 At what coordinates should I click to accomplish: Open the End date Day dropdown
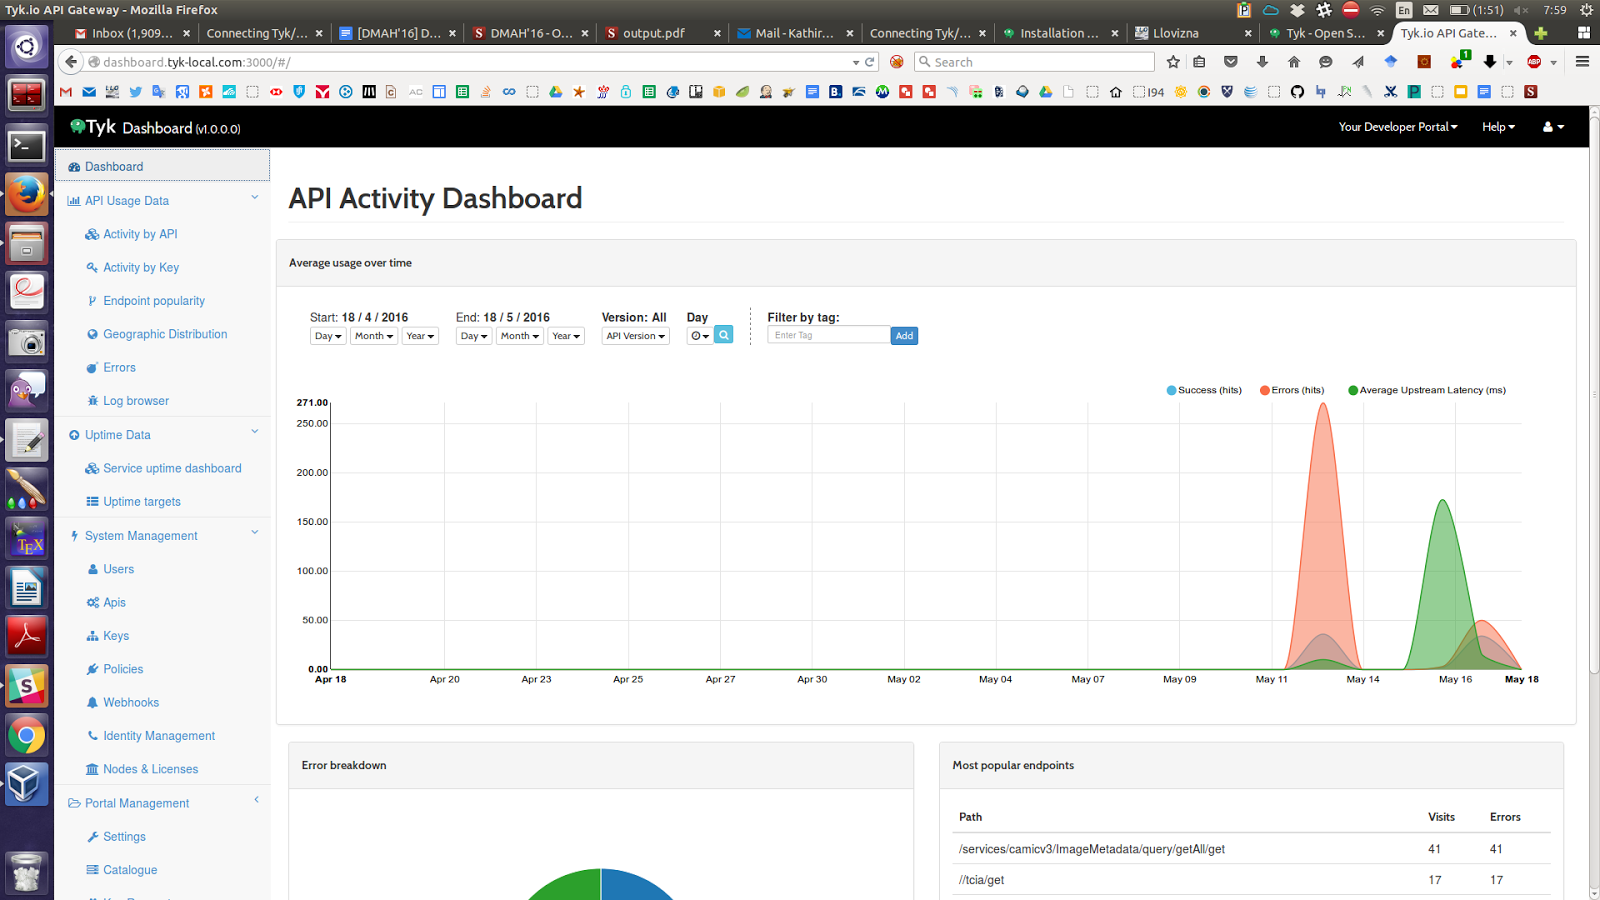click(474, 336)
